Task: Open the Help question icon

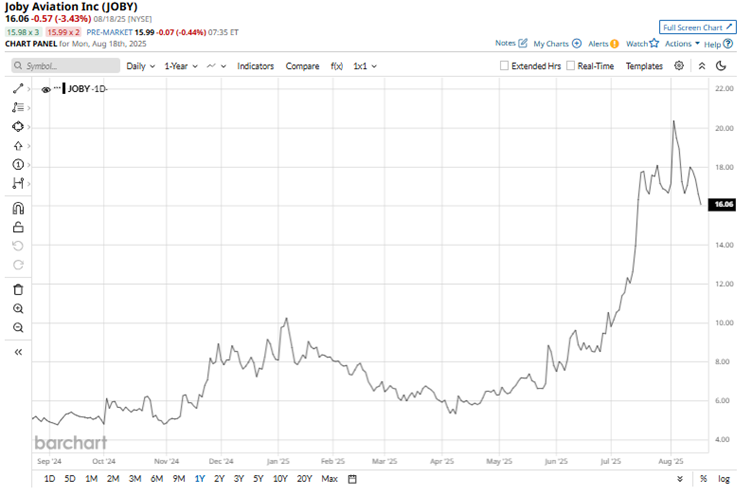Action: [x=728, y=44]
